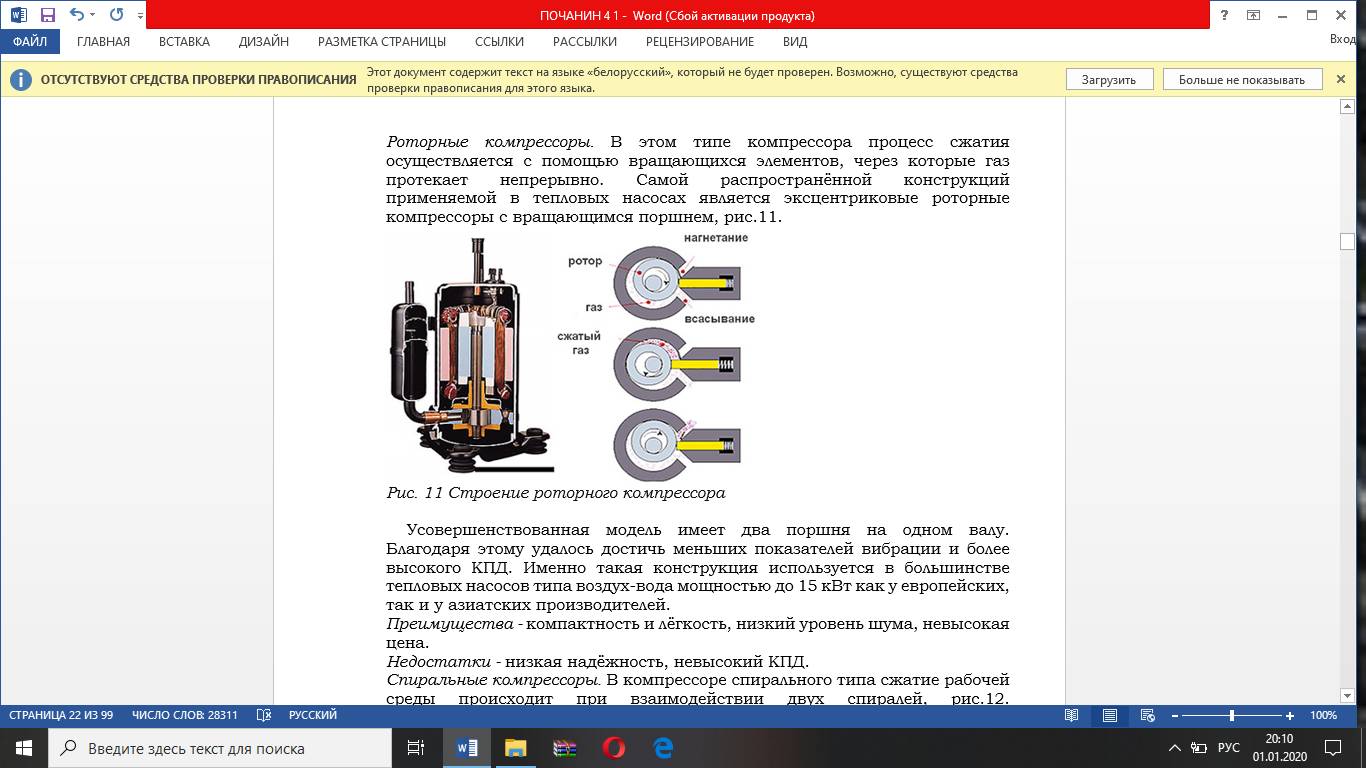Click zoom out minus icon
Image resolution: width=1366 pixels, height=768 pixels.
tap(1174, 716)
